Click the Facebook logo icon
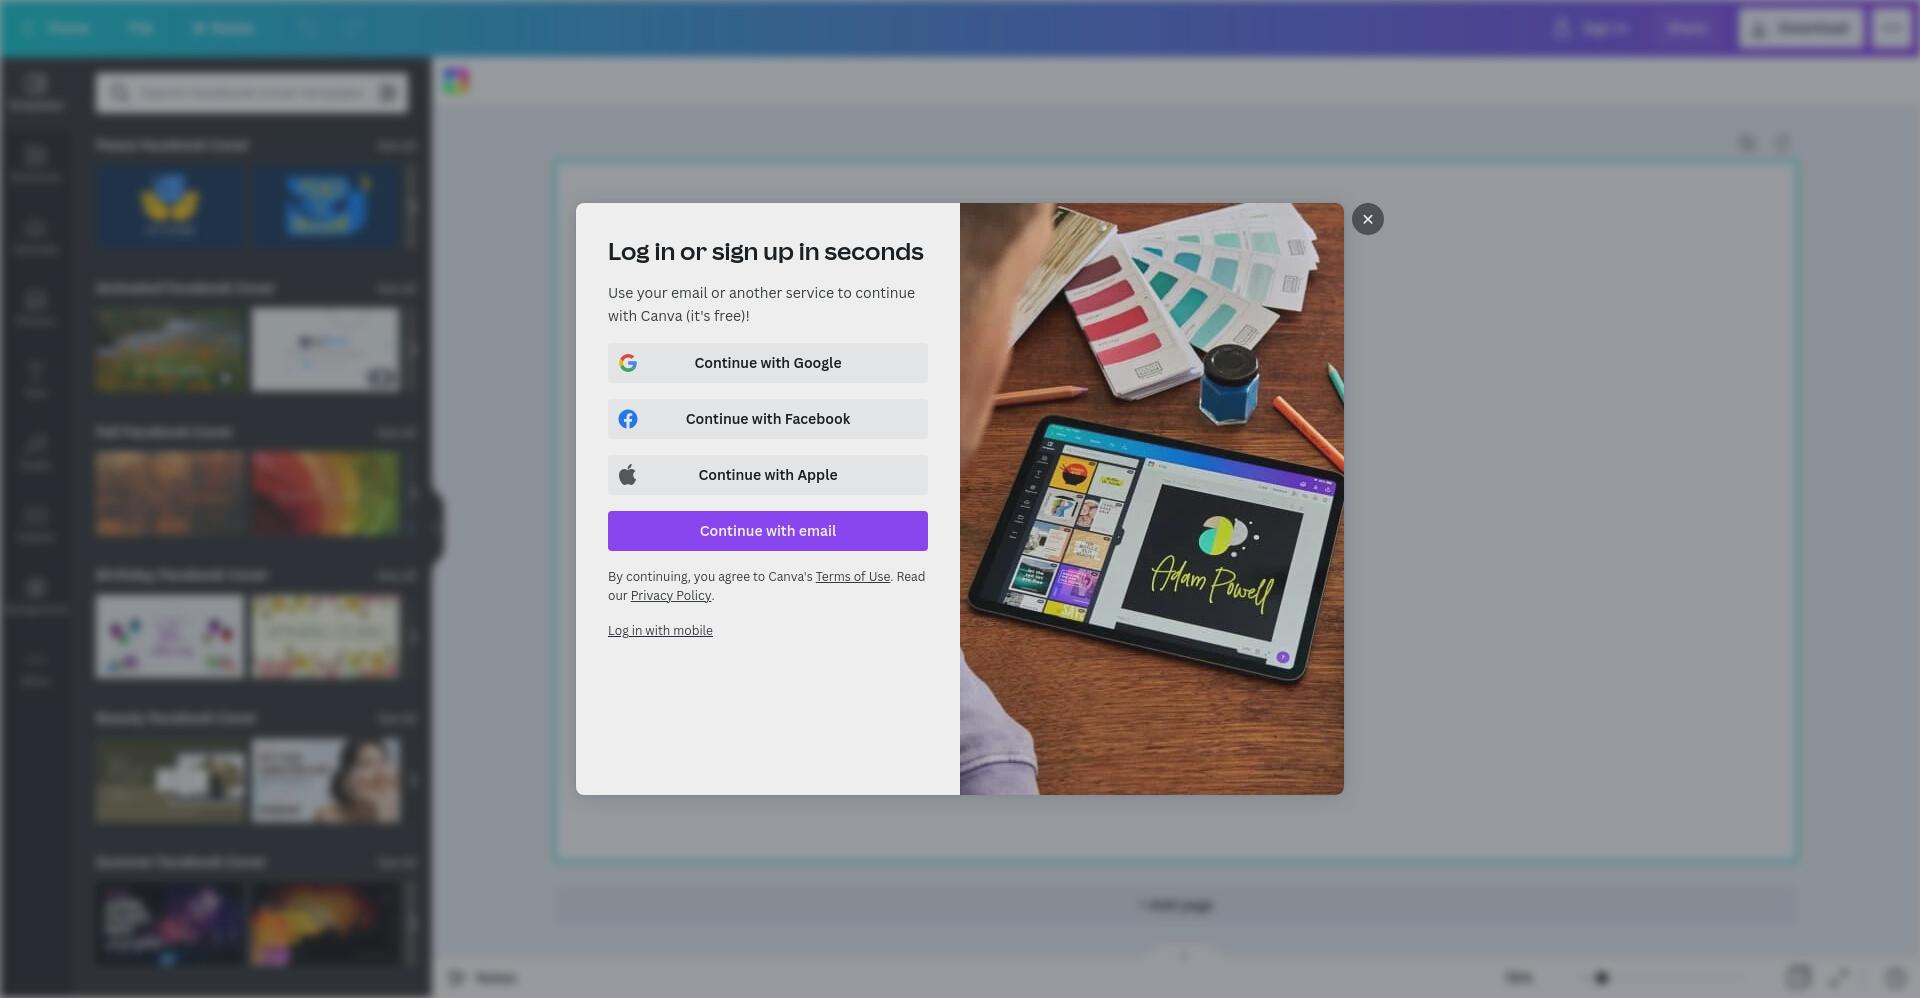The width and height of the screenshot is (1920, 998). tap(628, 419)
